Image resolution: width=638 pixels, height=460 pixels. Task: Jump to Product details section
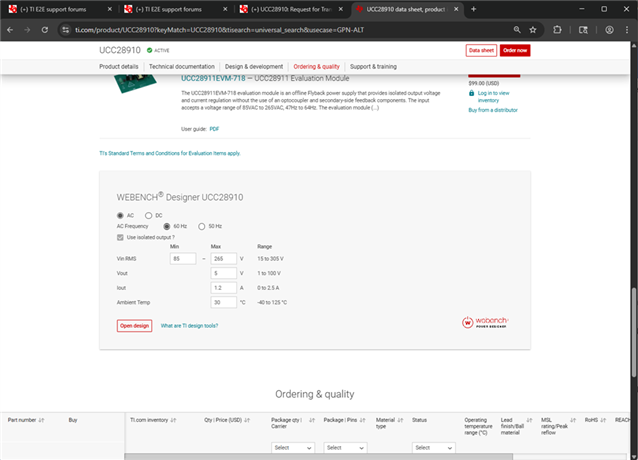click(118, 66)
